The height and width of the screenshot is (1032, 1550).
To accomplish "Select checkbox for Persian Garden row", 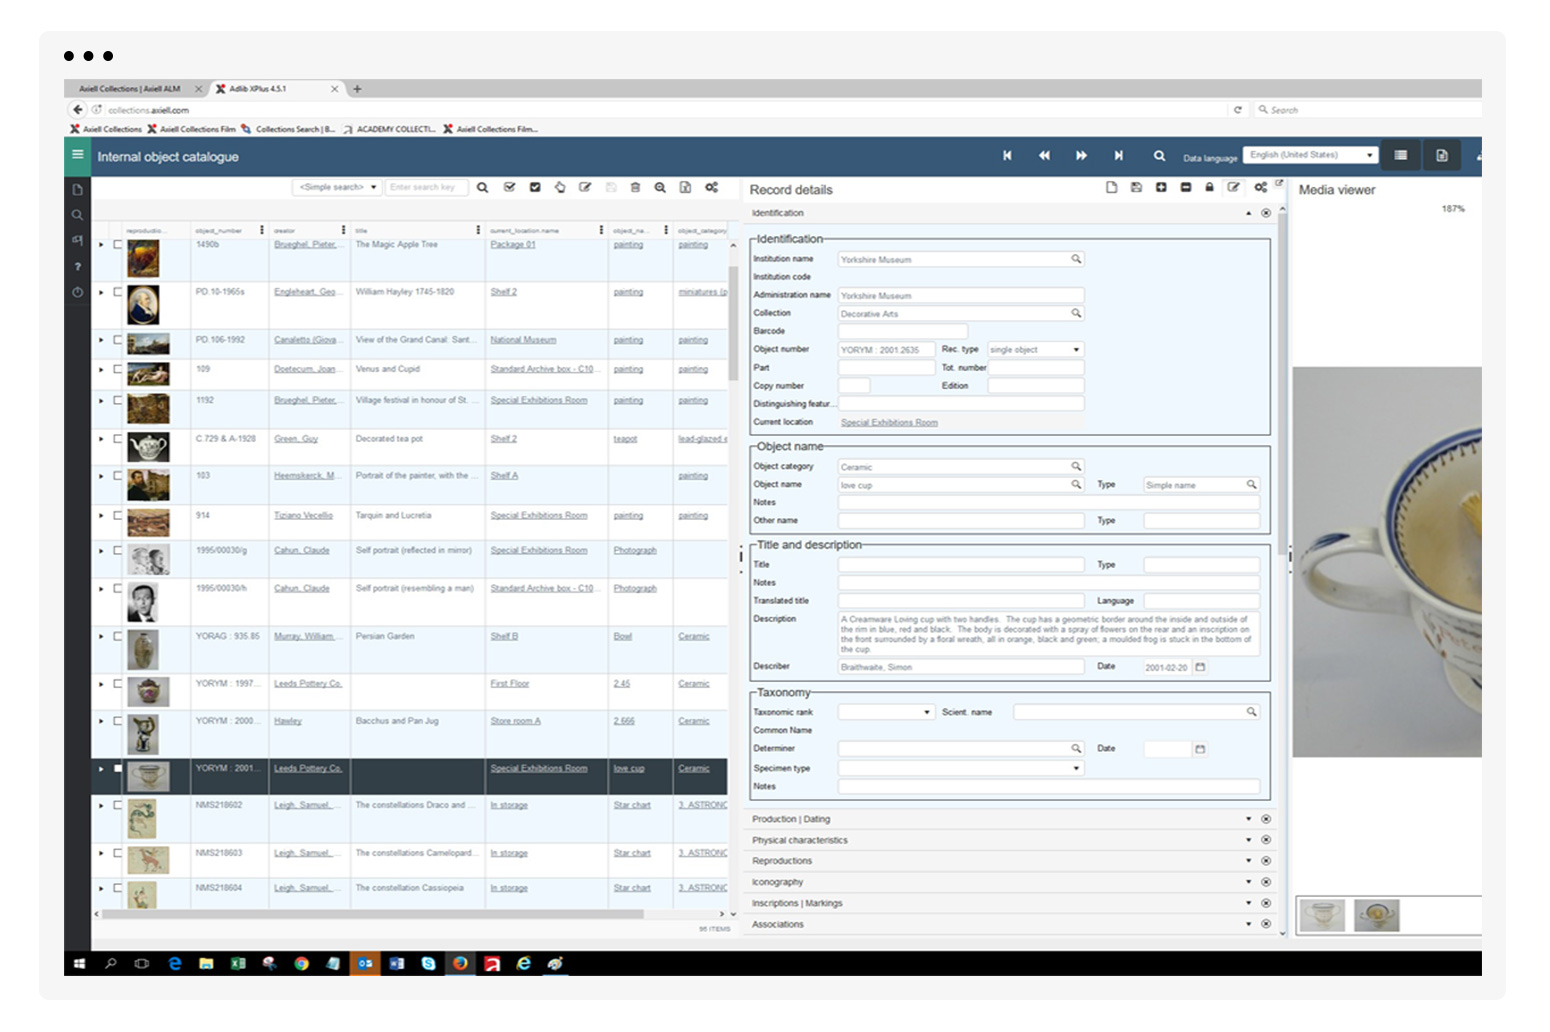I will 118,637.
